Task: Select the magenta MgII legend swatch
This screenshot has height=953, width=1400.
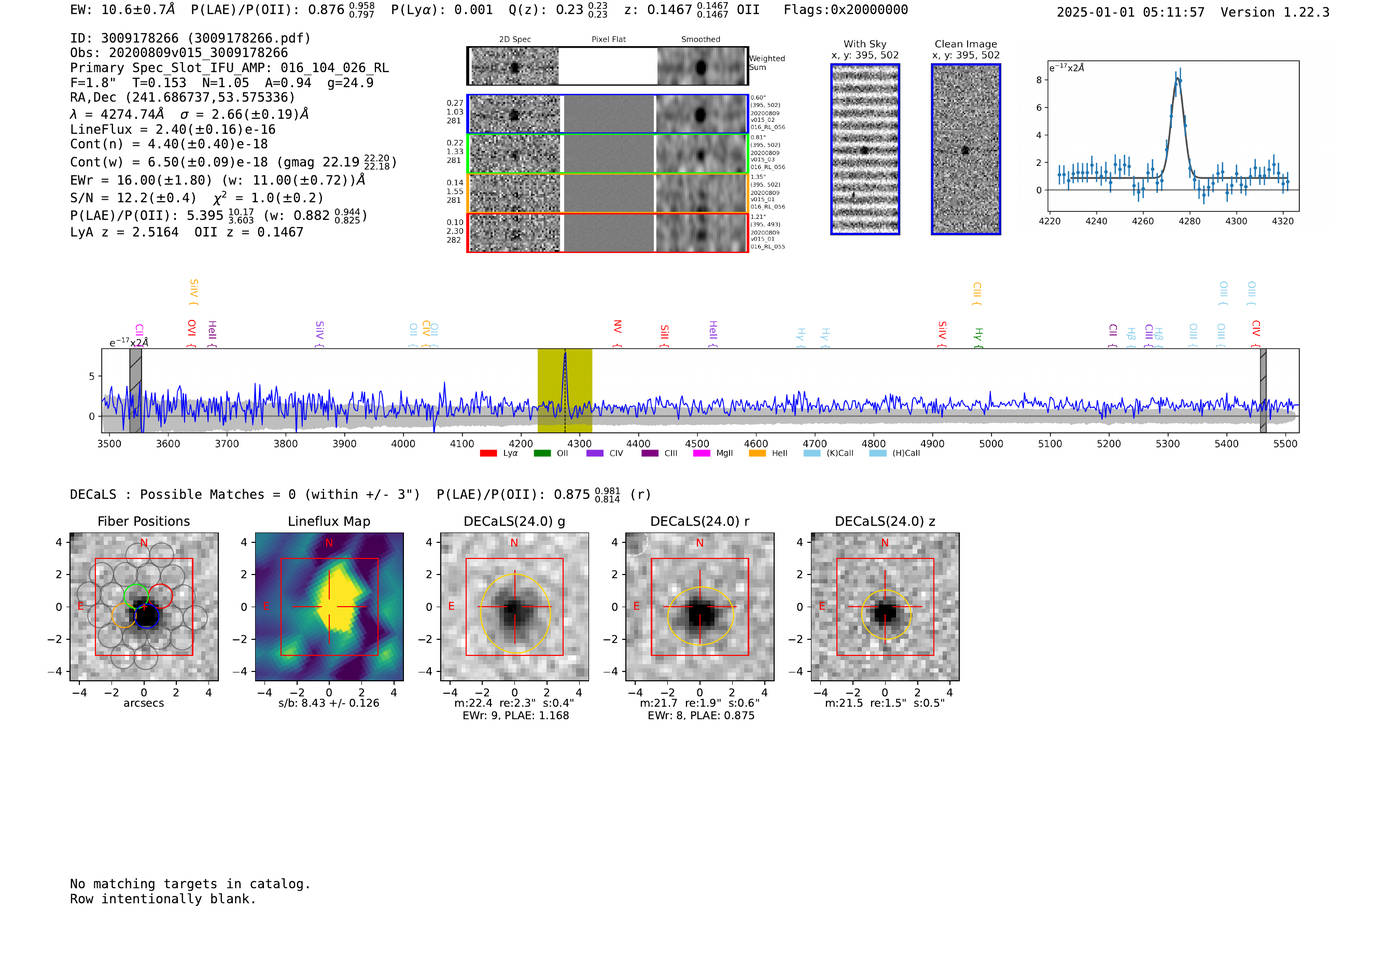Action: [x=701, y=454]
